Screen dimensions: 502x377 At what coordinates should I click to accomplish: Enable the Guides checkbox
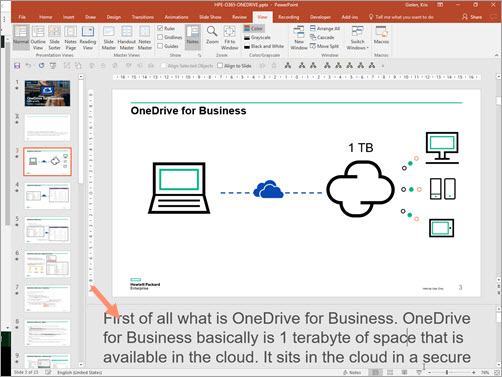pos(160,46)
